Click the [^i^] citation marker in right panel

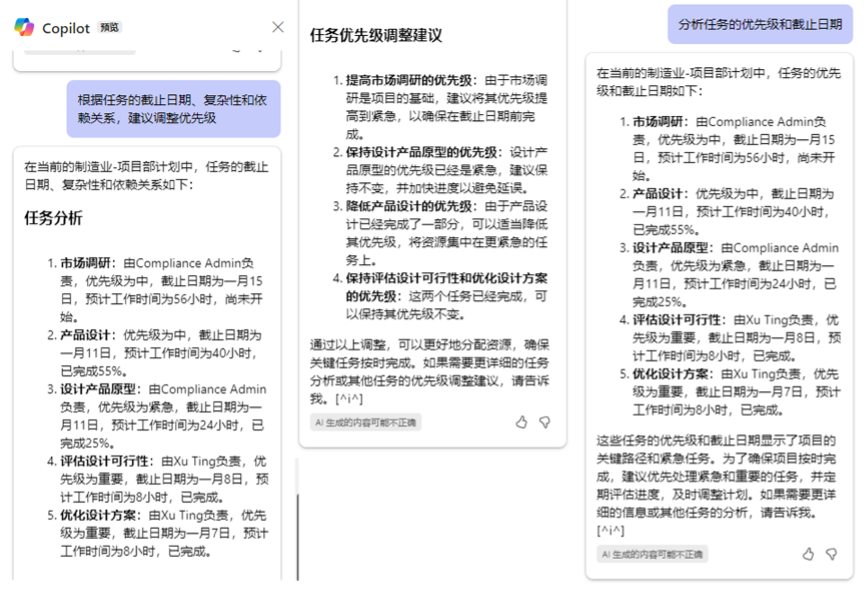[x=610, y=530]
